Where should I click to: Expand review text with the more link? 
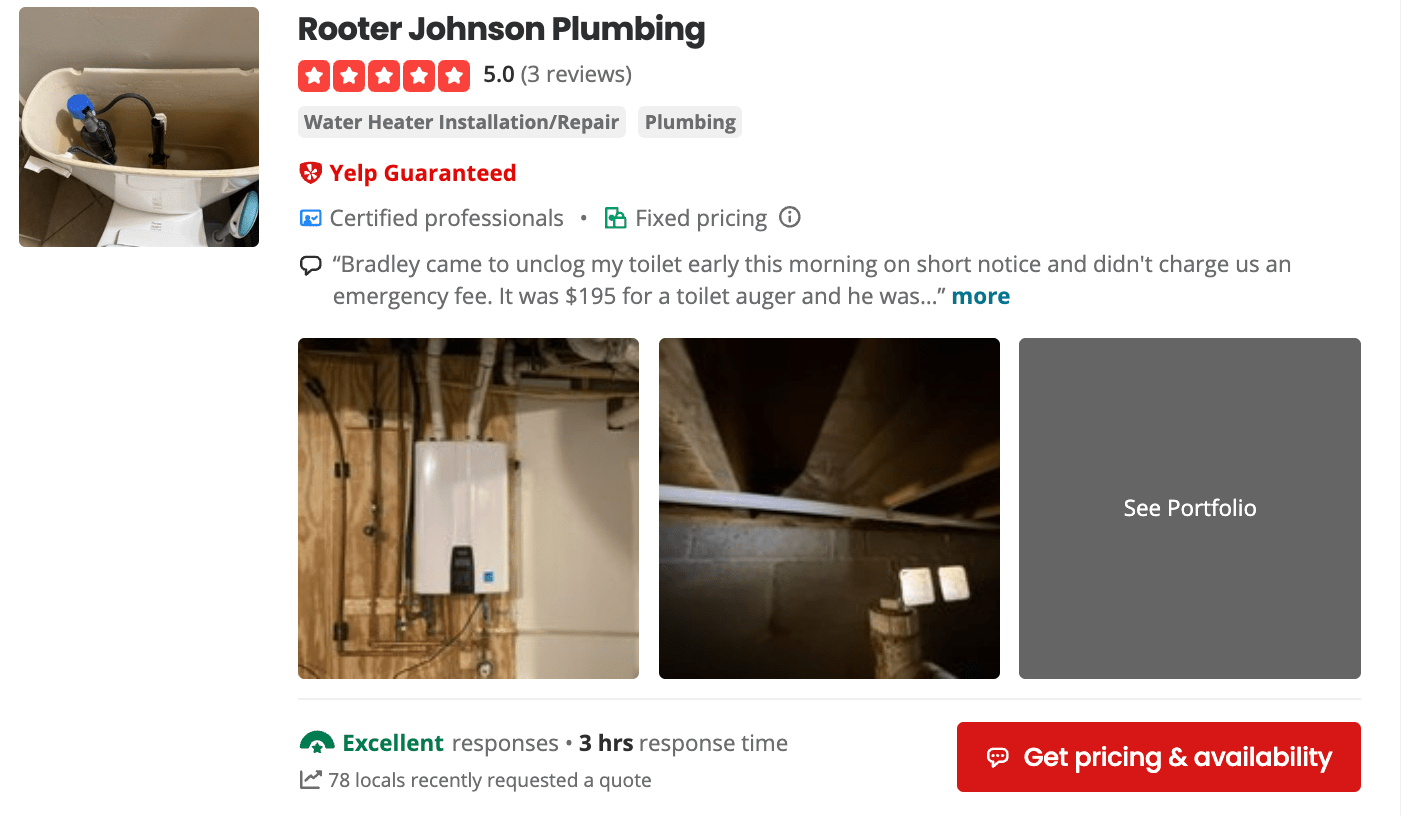(x=981, y=296)
